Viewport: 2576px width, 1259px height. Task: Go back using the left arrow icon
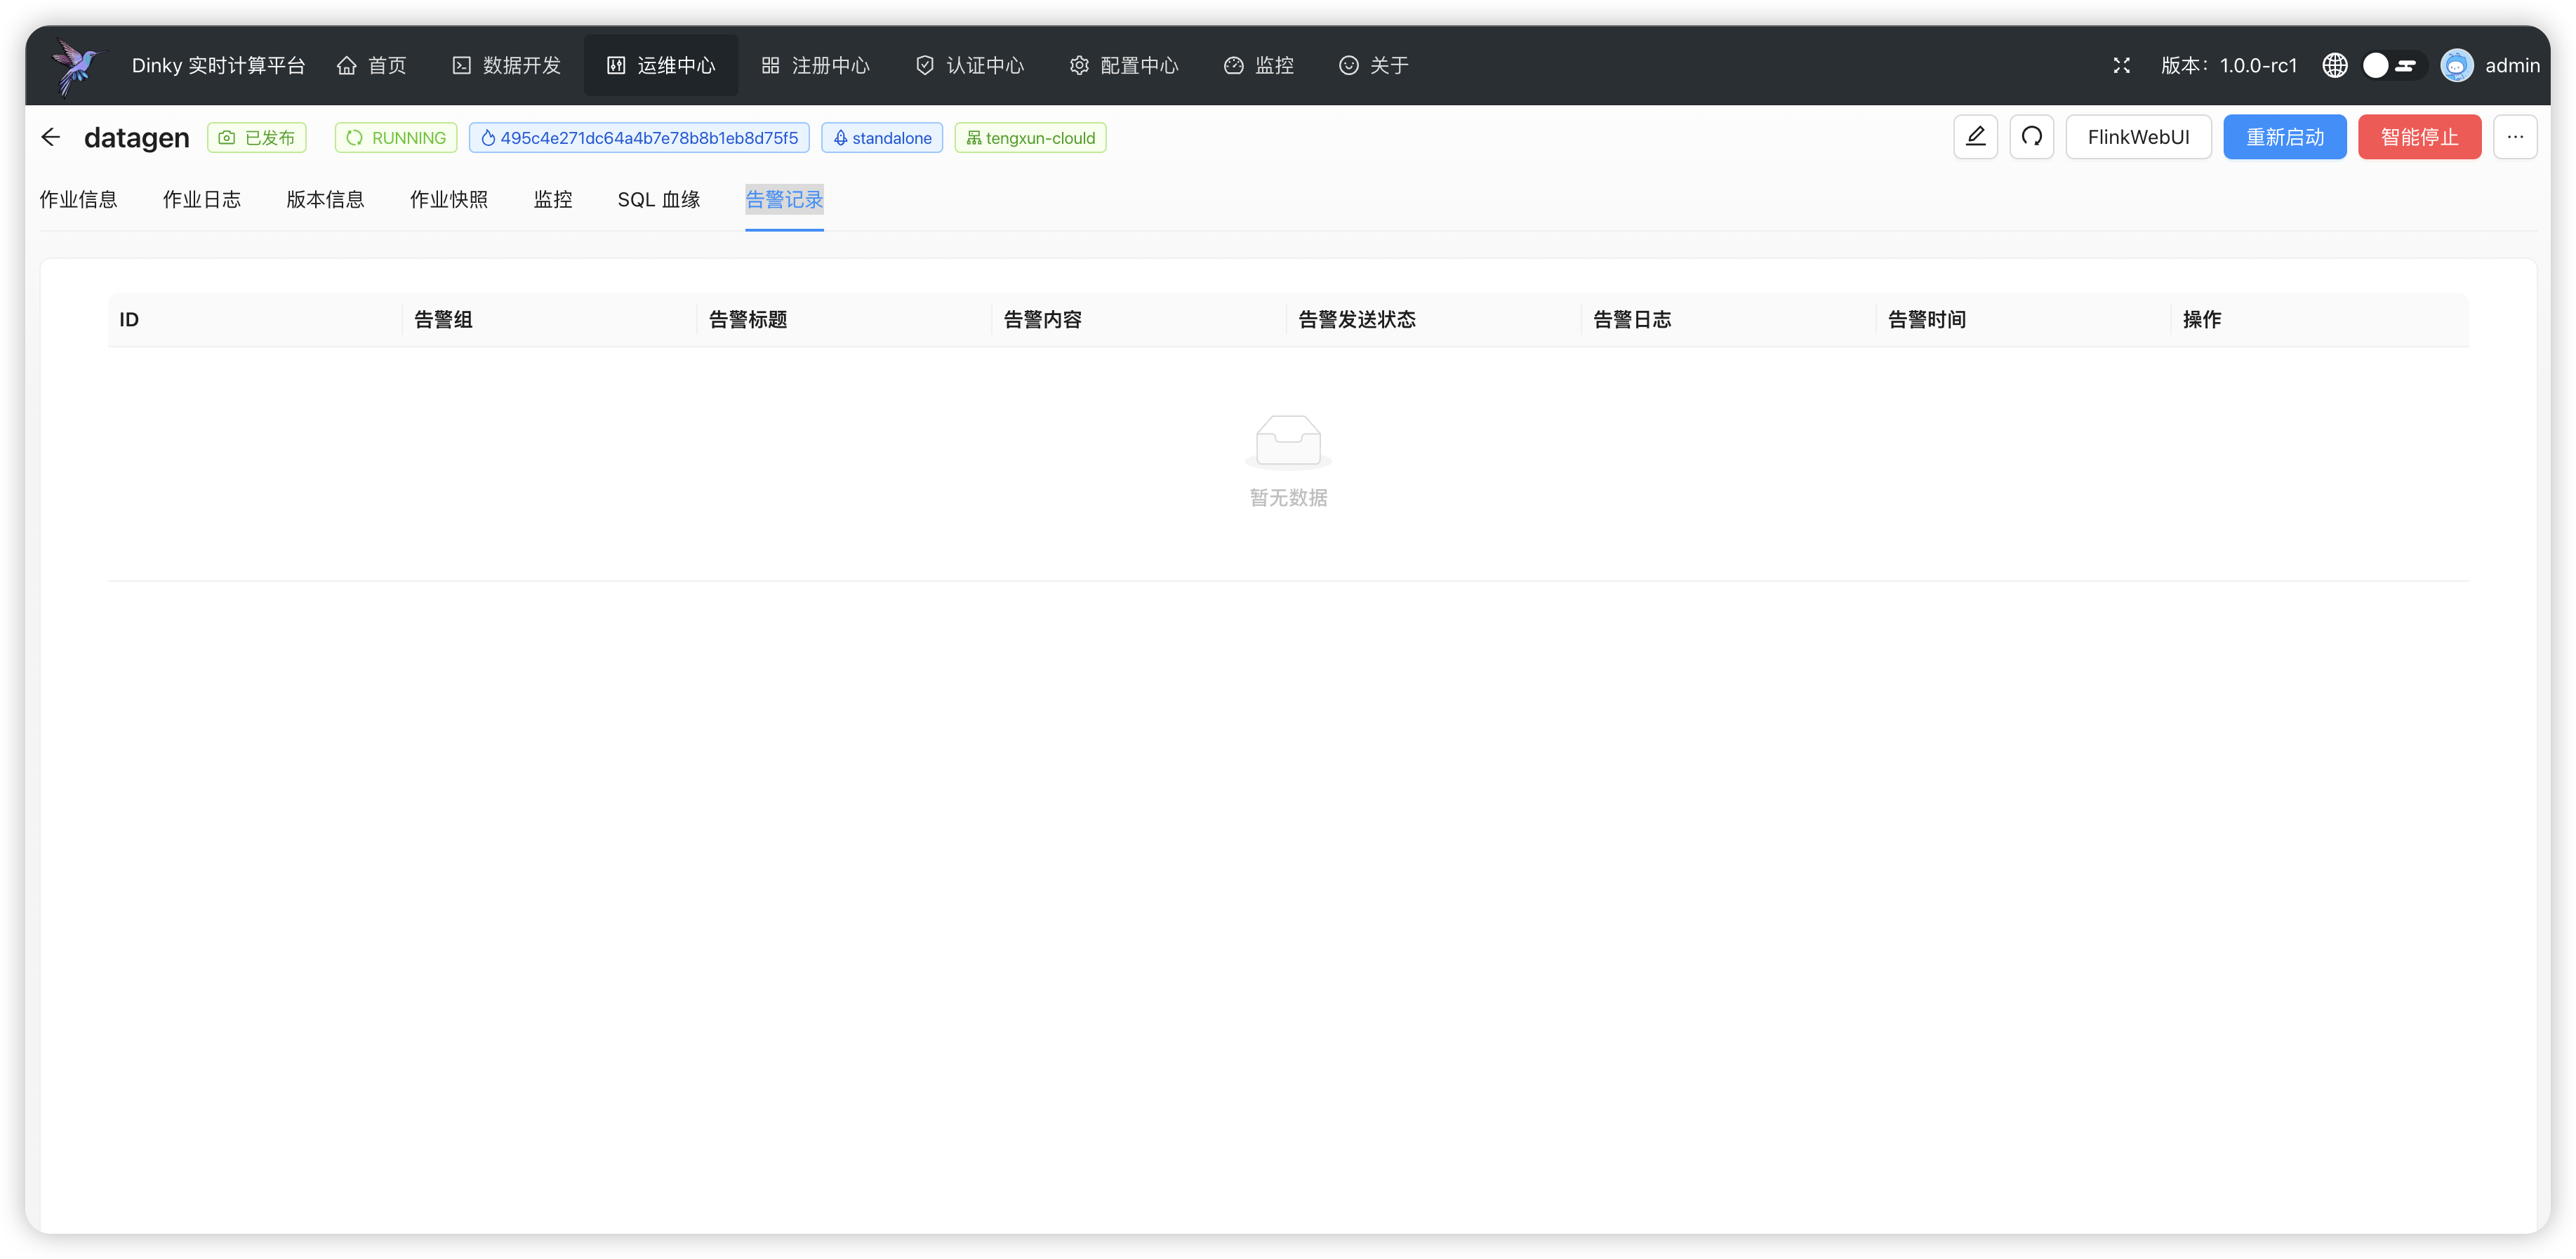[51, 137]
